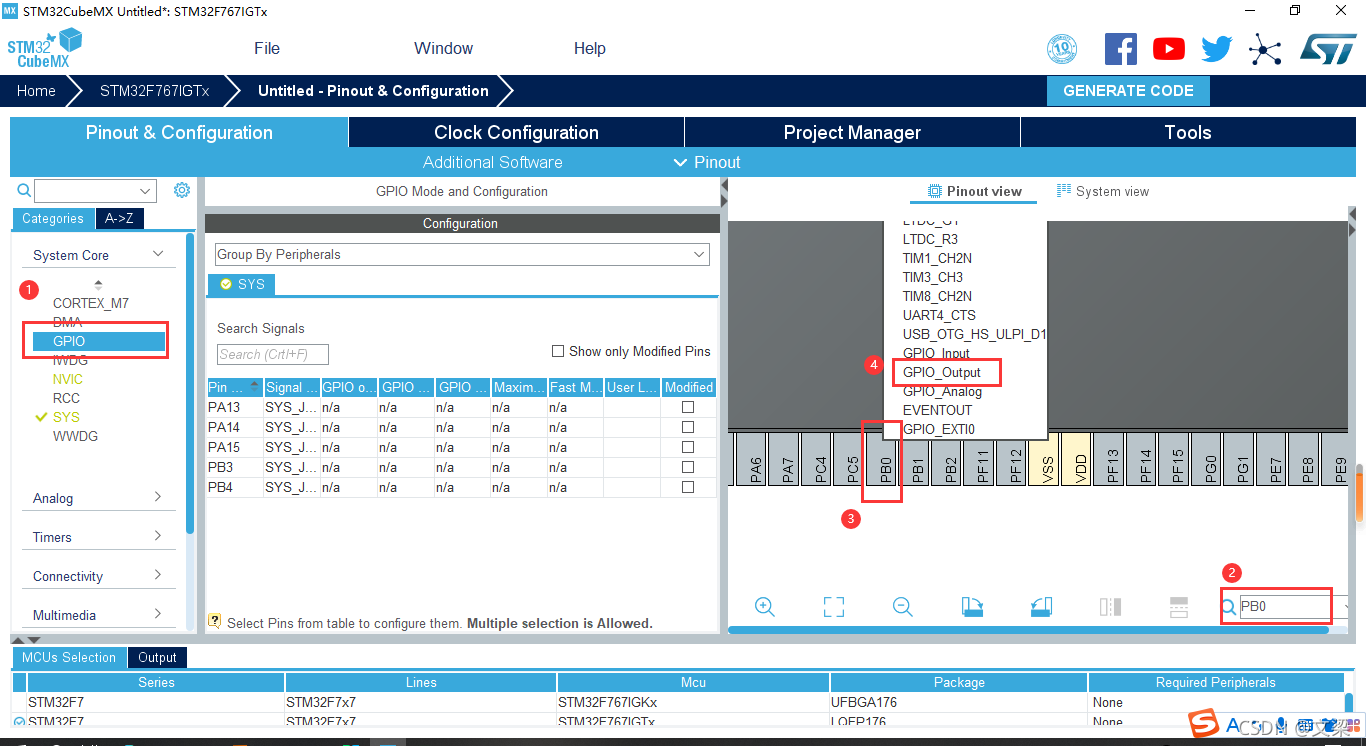Select RCC in System Core list

pyautogui.click(x=66, y=398)
